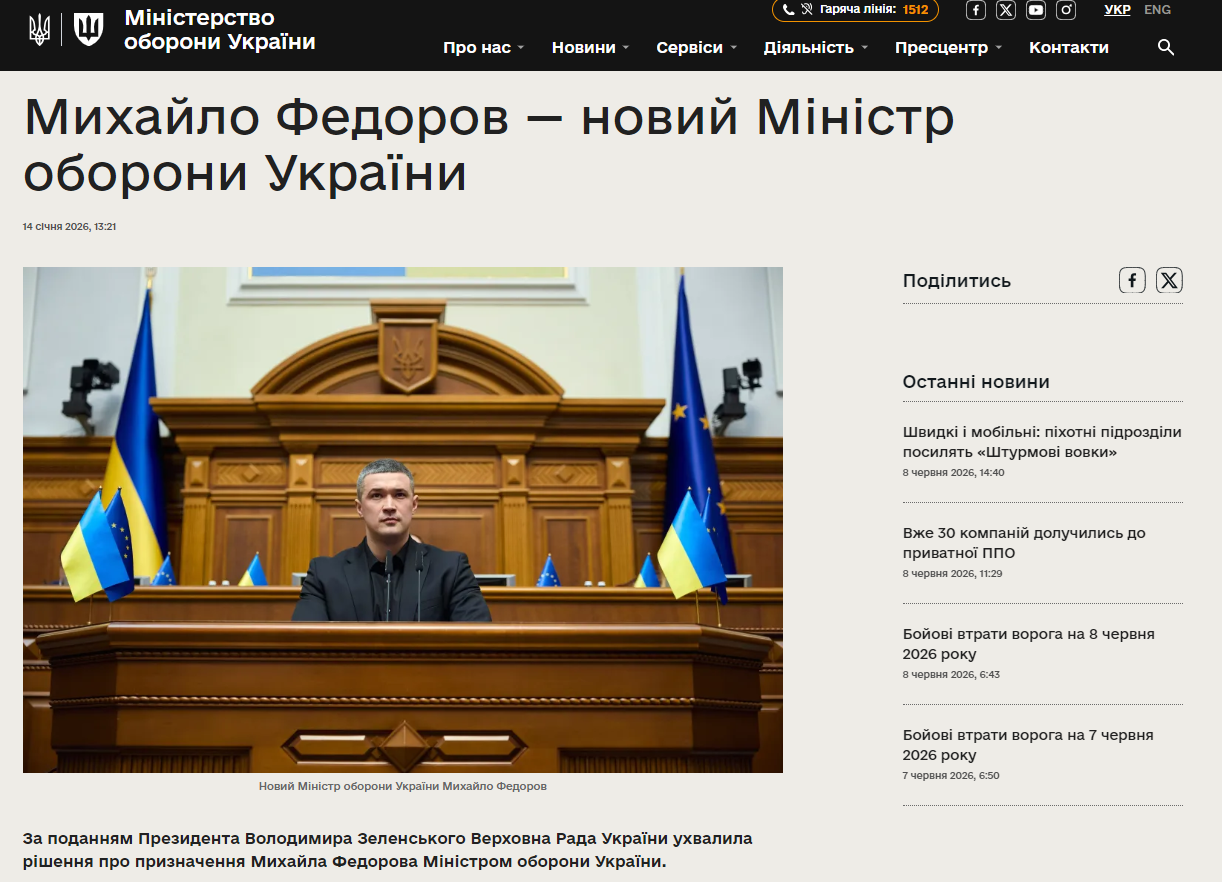Click the timestamp "8 червня 2026, 14:40"
Image resolution: width=1222 pixels, height=882 pixels.
tap(953, 472)
